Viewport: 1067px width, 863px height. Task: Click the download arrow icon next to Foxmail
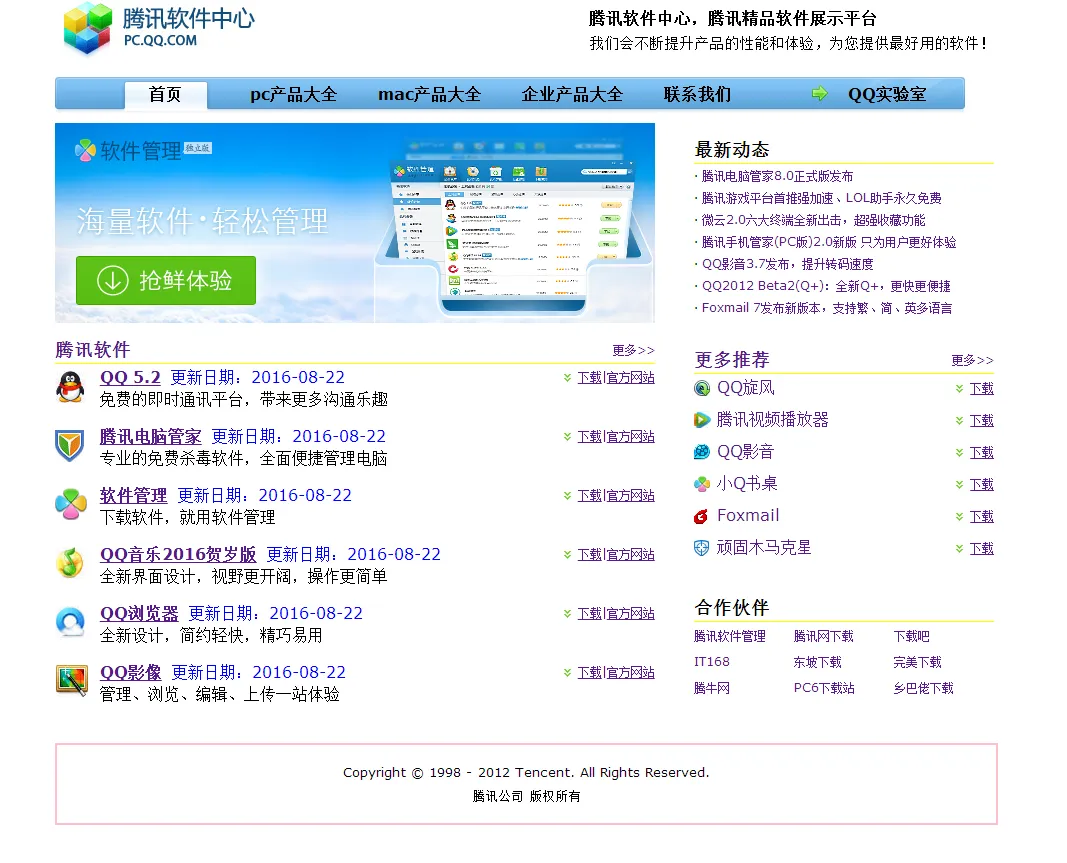pyautogui.click(x=959, y=517)
